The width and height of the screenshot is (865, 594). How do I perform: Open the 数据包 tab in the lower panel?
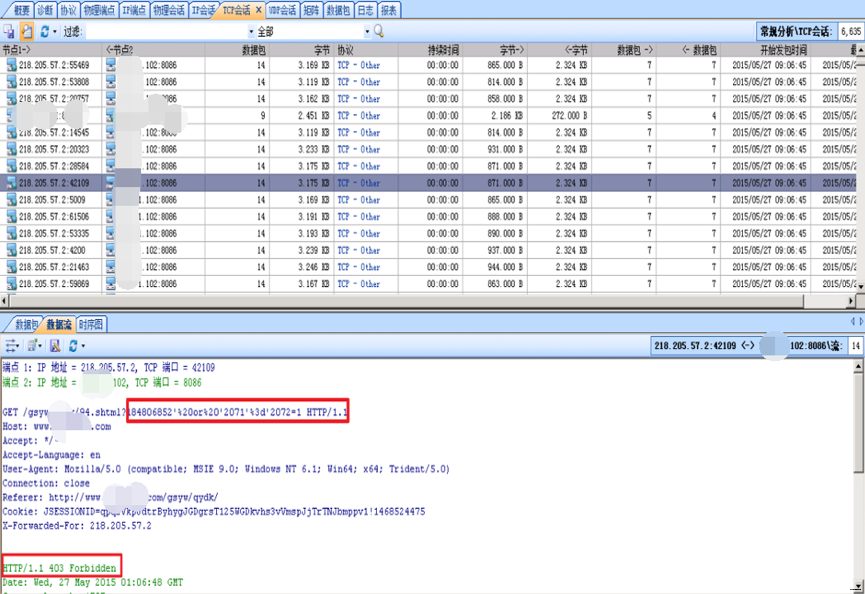pyautogui.click(x=25, y=324)
